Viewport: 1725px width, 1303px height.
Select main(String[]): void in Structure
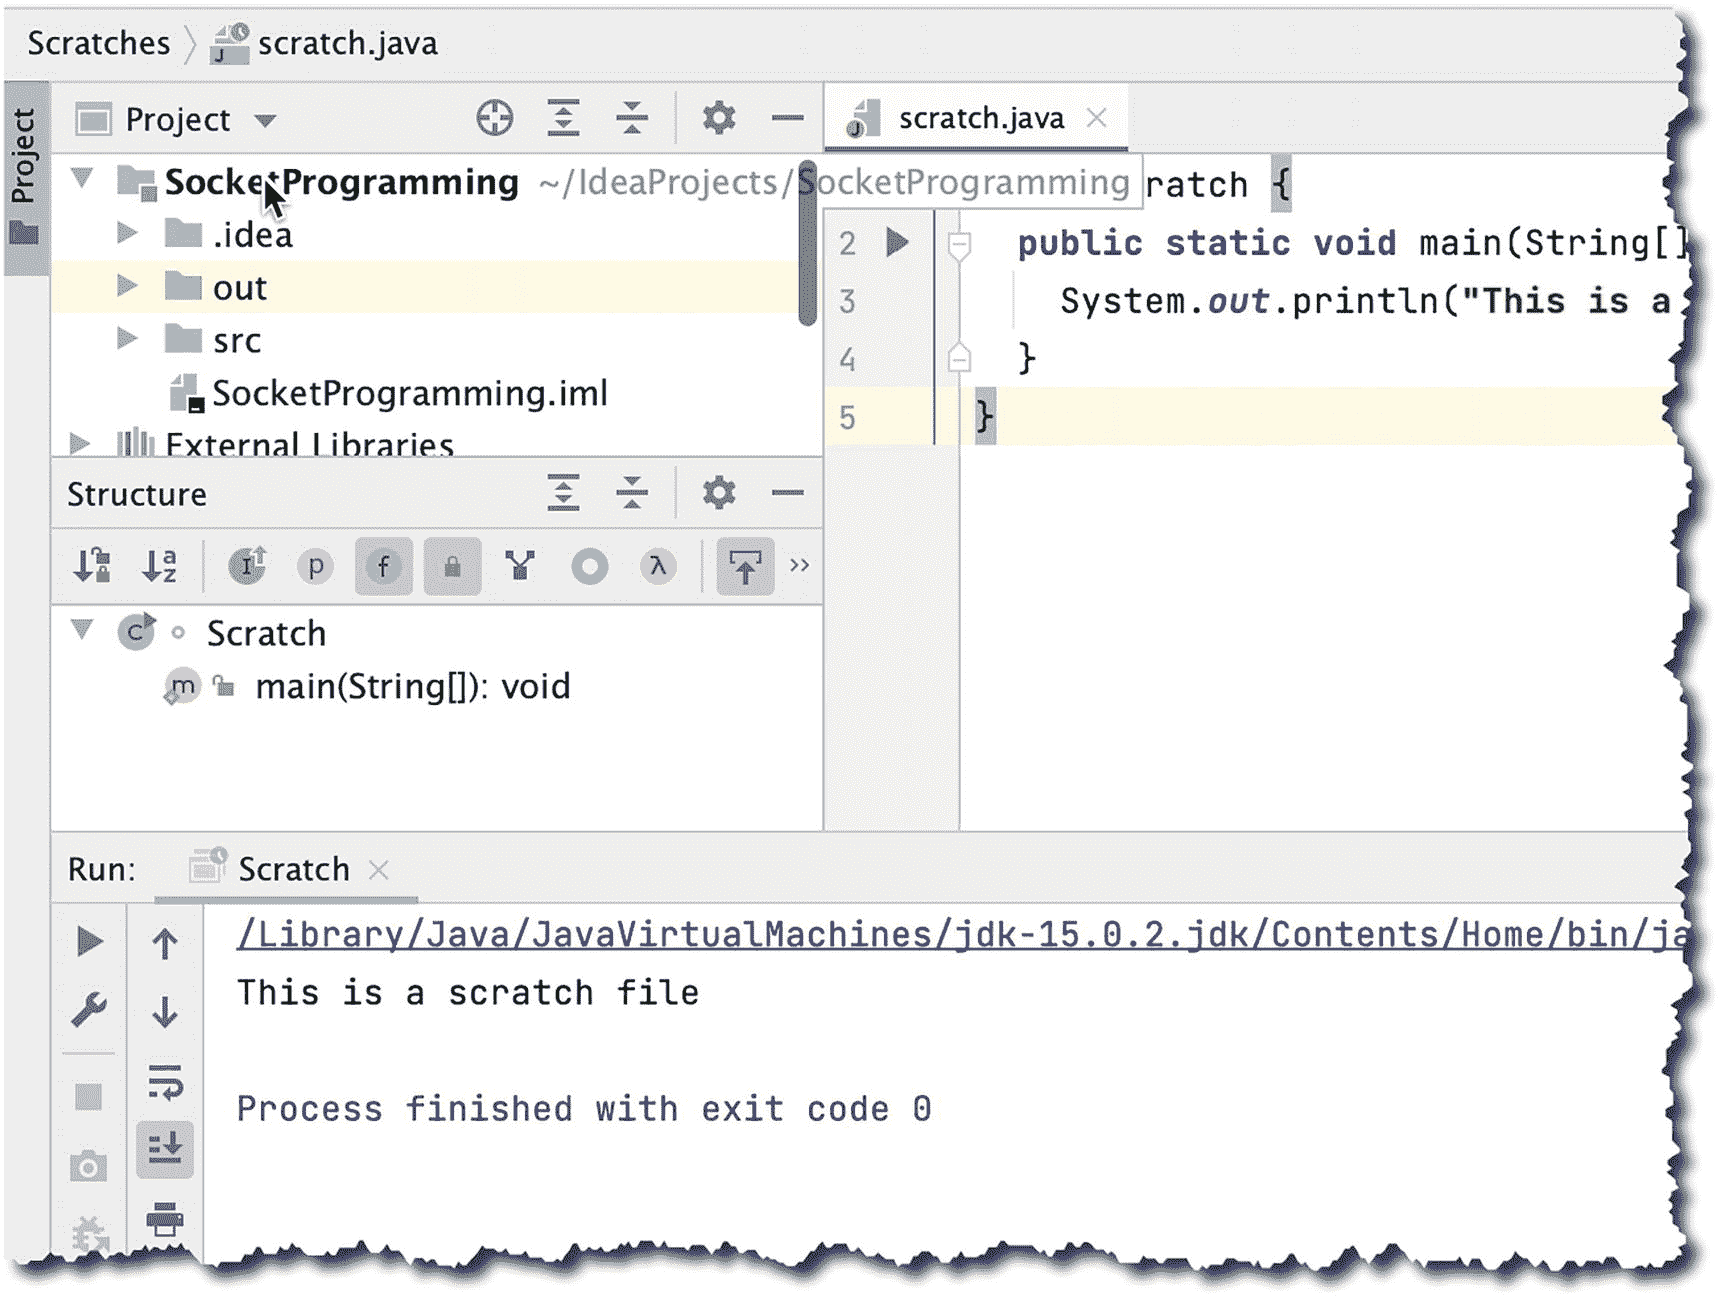(x=412, y=687)
